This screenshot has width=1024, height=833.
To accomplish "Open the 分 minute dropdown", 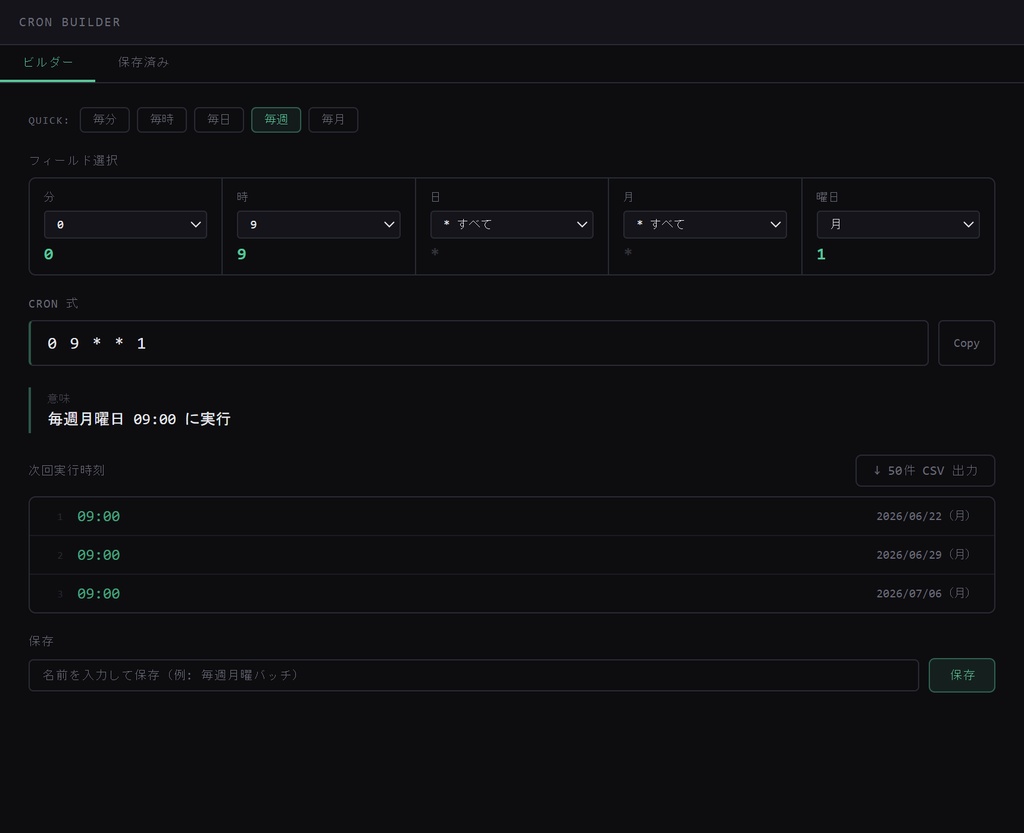I will tap(125, 225).
